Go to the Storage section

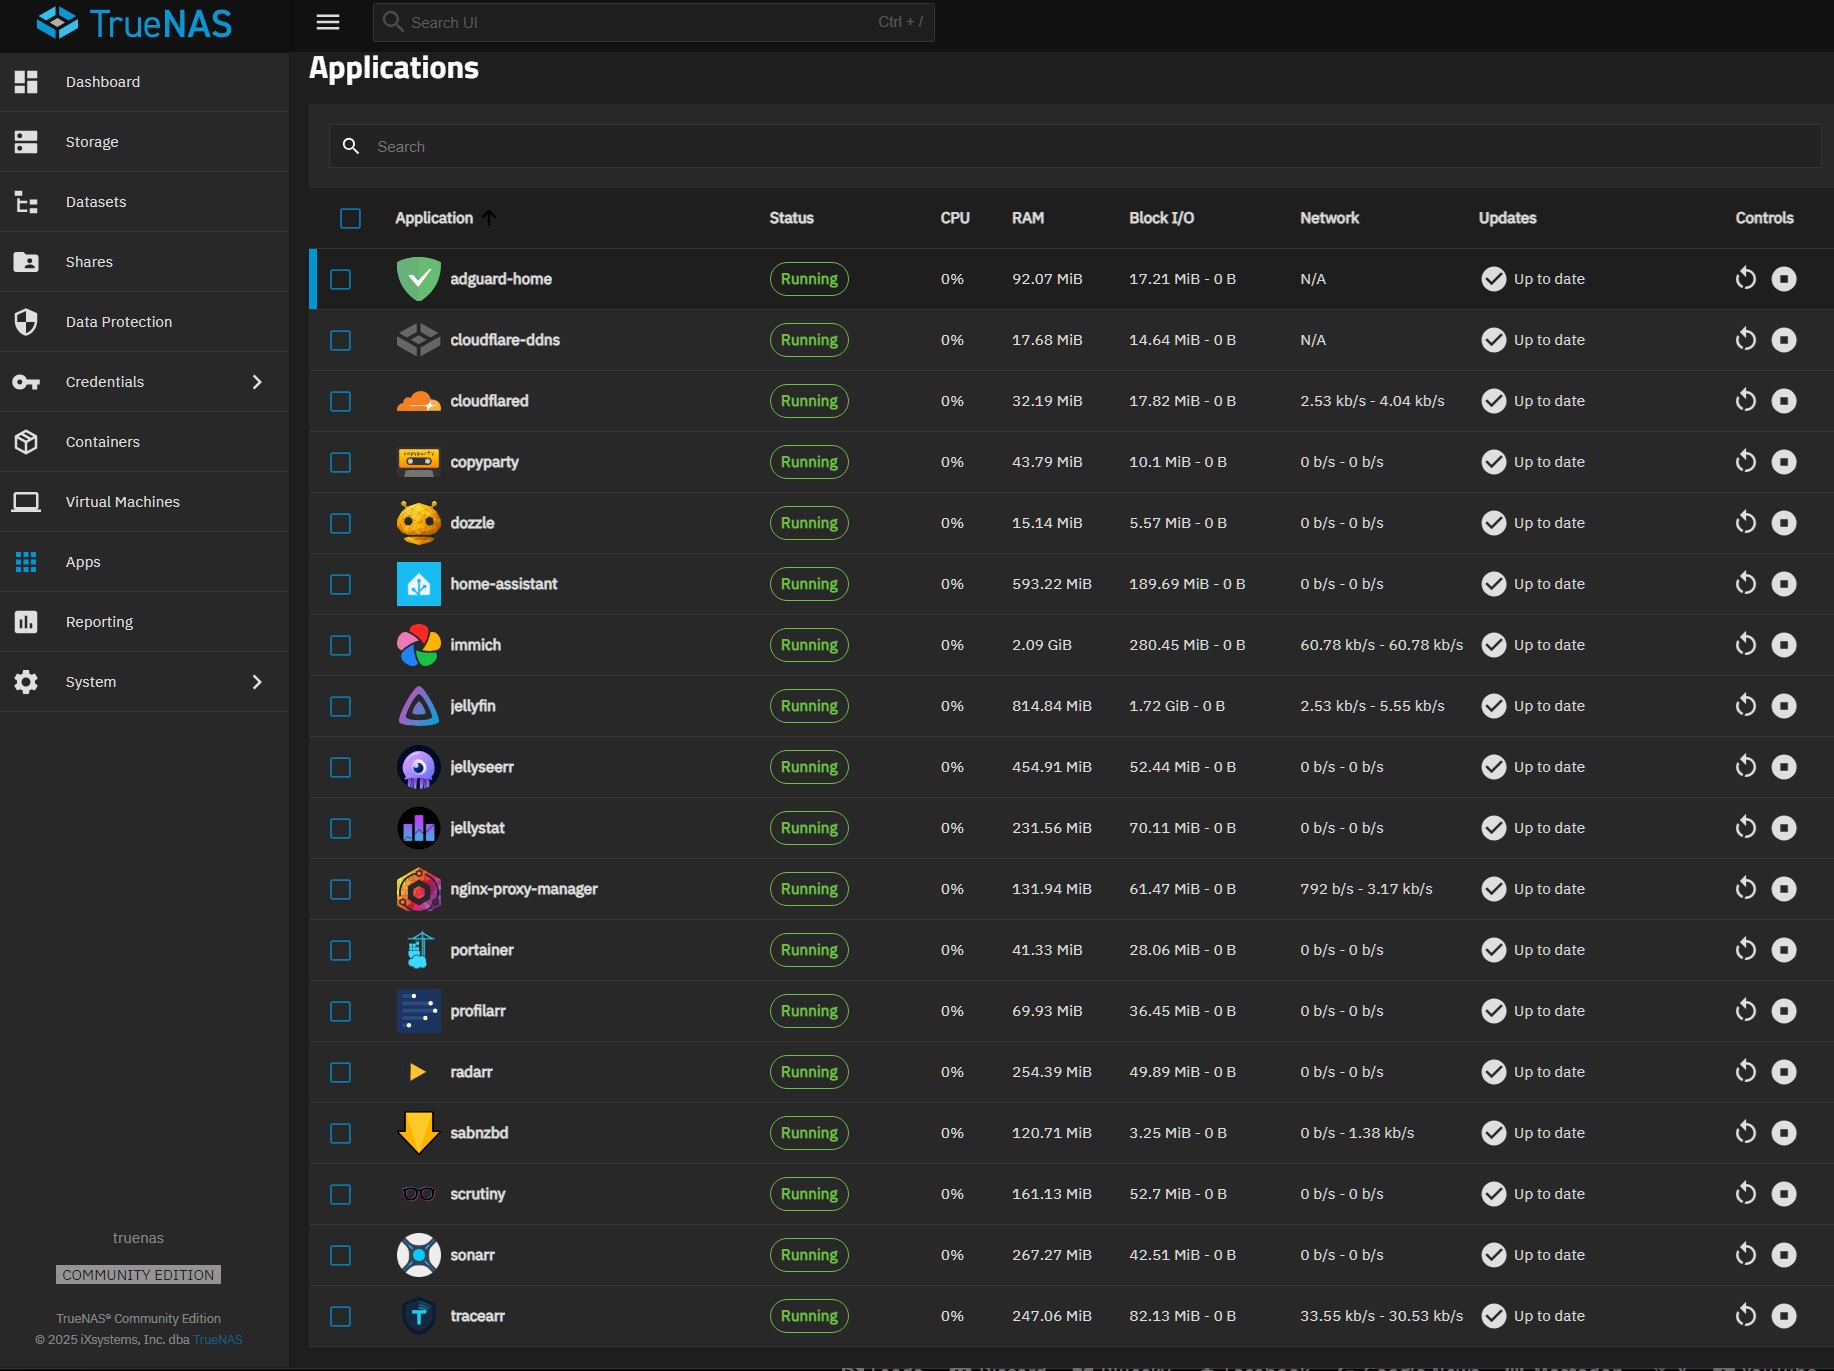(144, 142)
